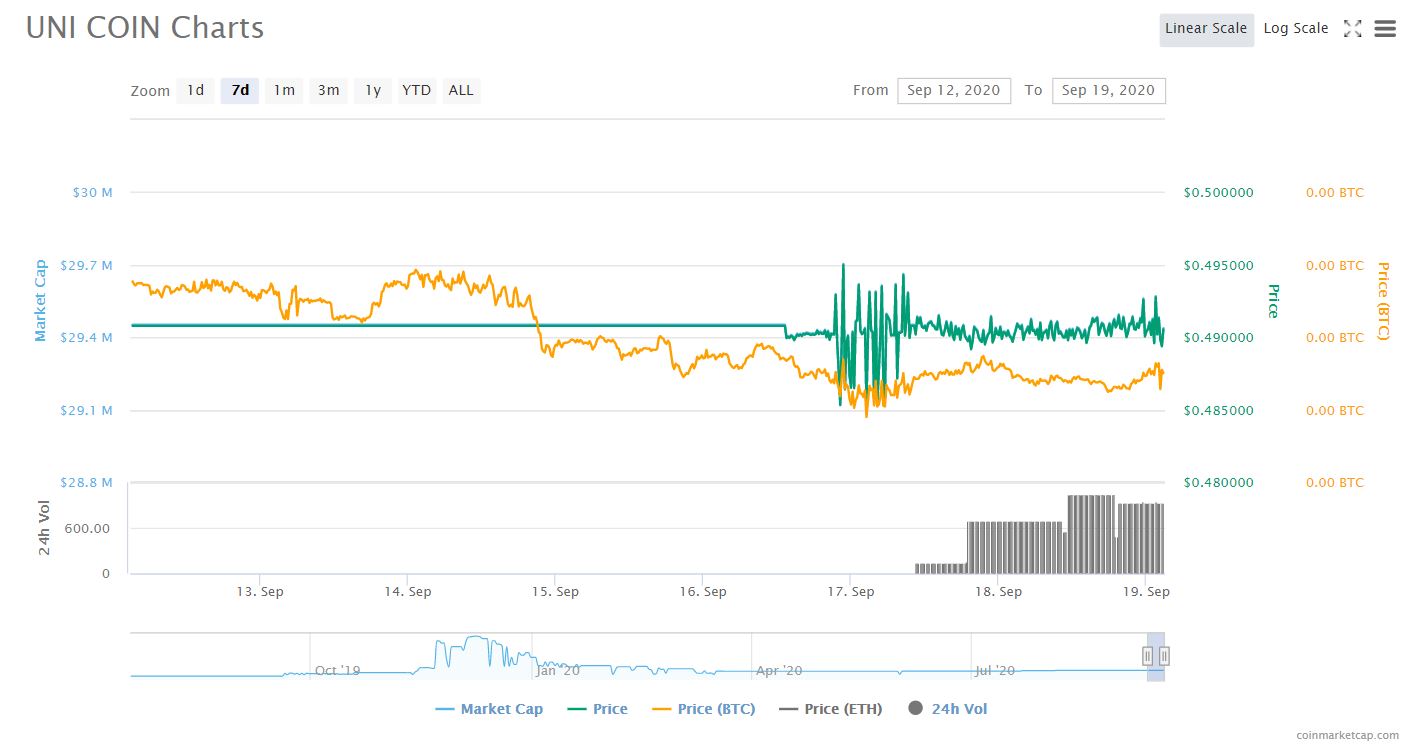Screen dimensions: 1420x753
Task: Toggle Price (ETH) series in legend
Action: 830,709
